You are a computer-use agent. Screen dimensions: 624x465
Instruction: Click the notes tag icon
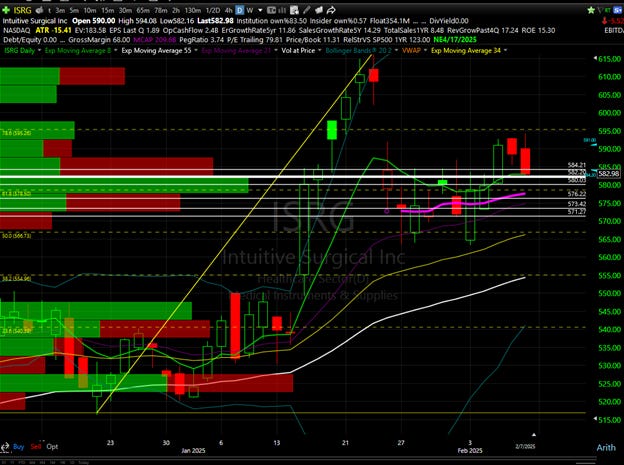(319, 10)
